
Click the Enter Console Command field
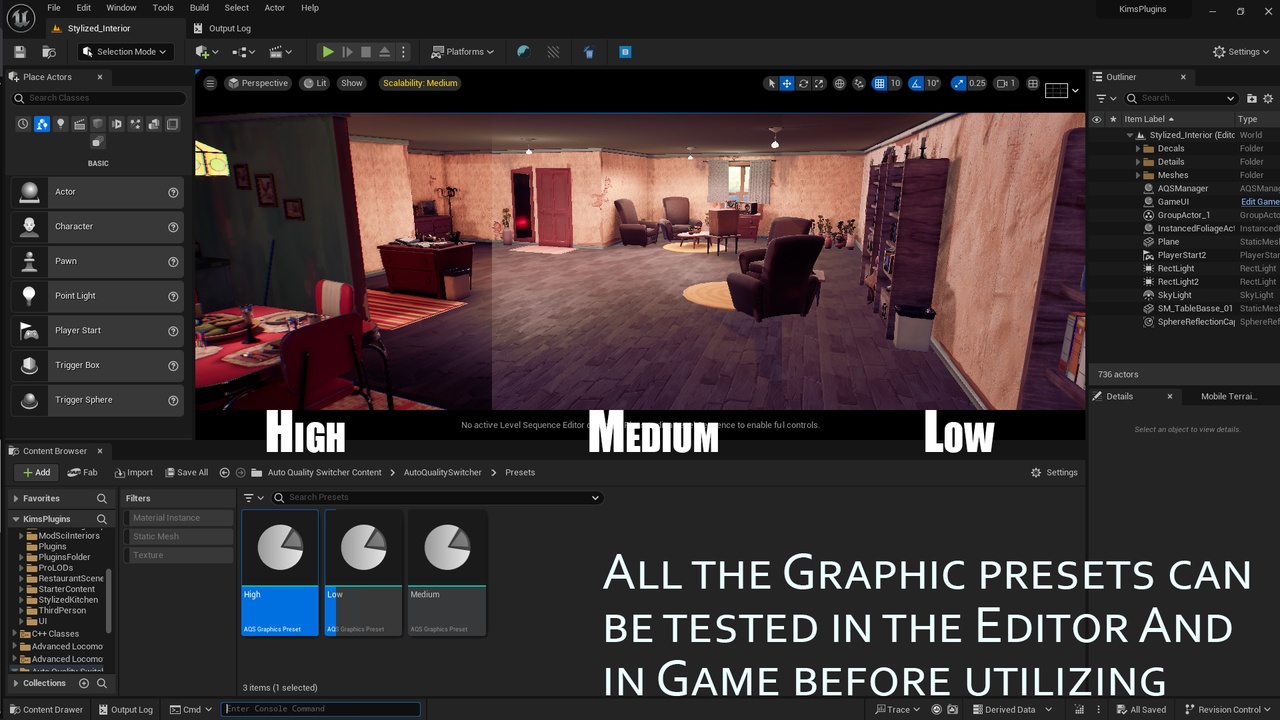[320, 709]
